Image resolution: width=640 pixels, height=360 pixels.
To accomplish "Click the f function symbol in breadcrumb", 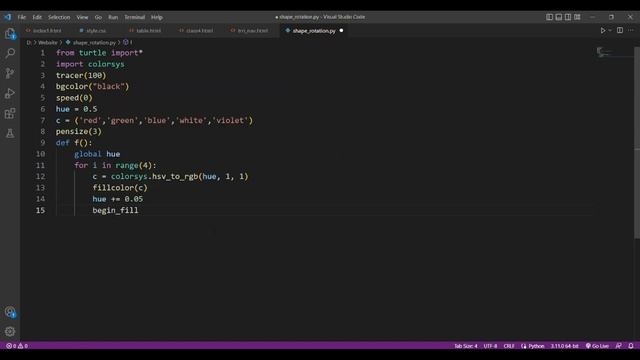I will 128,42.
